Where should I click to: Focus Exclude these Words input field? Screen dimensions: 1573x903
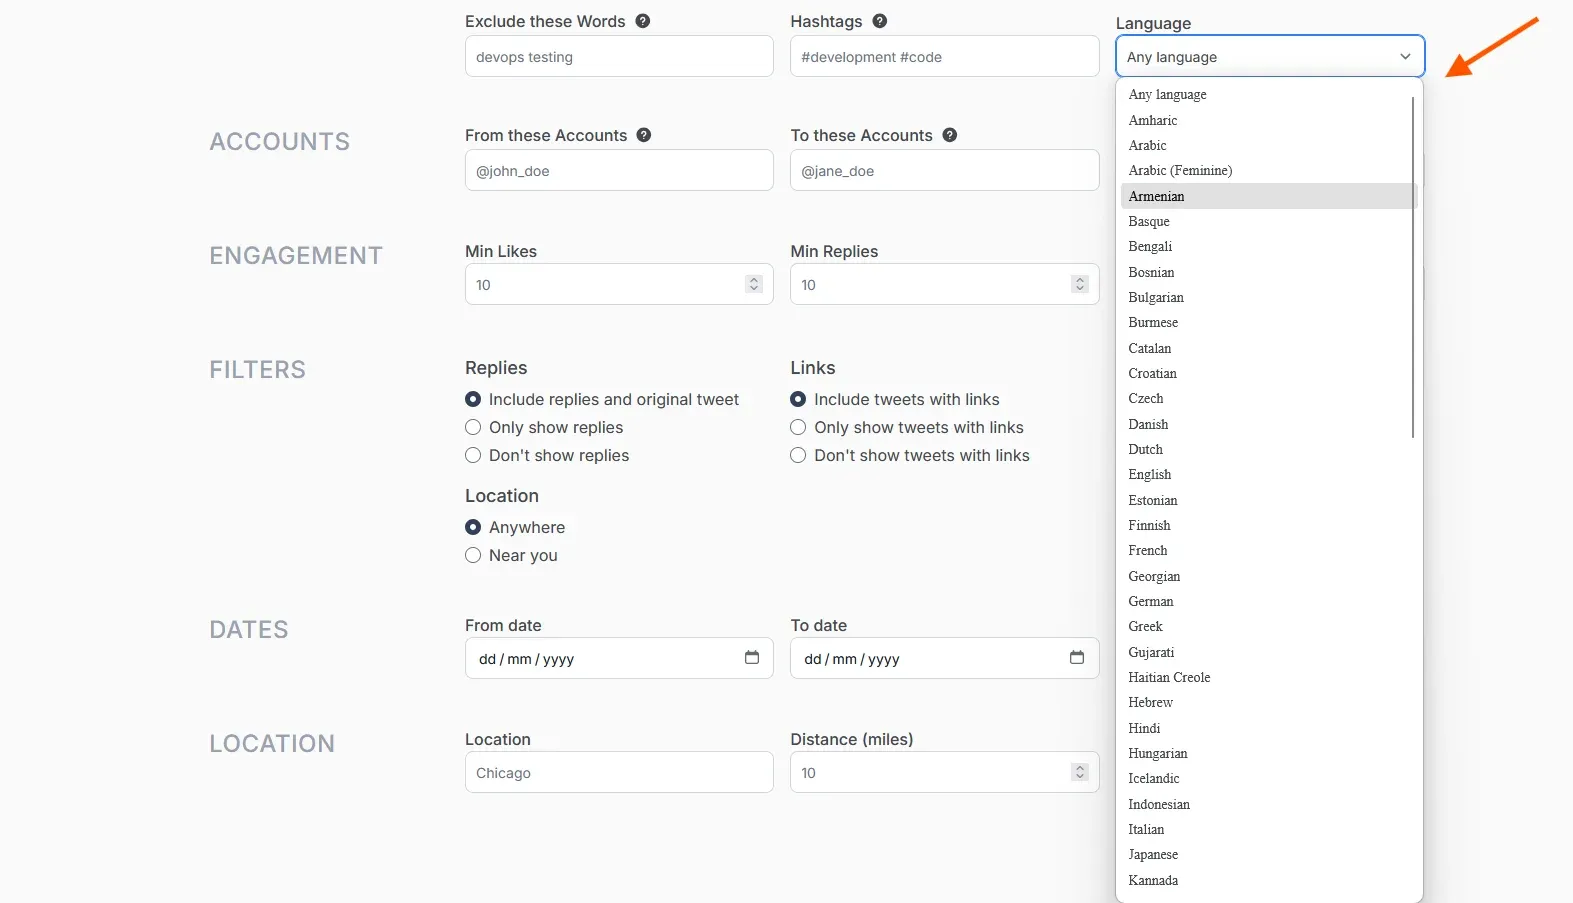pyautogui.click(x=619, y=56)
